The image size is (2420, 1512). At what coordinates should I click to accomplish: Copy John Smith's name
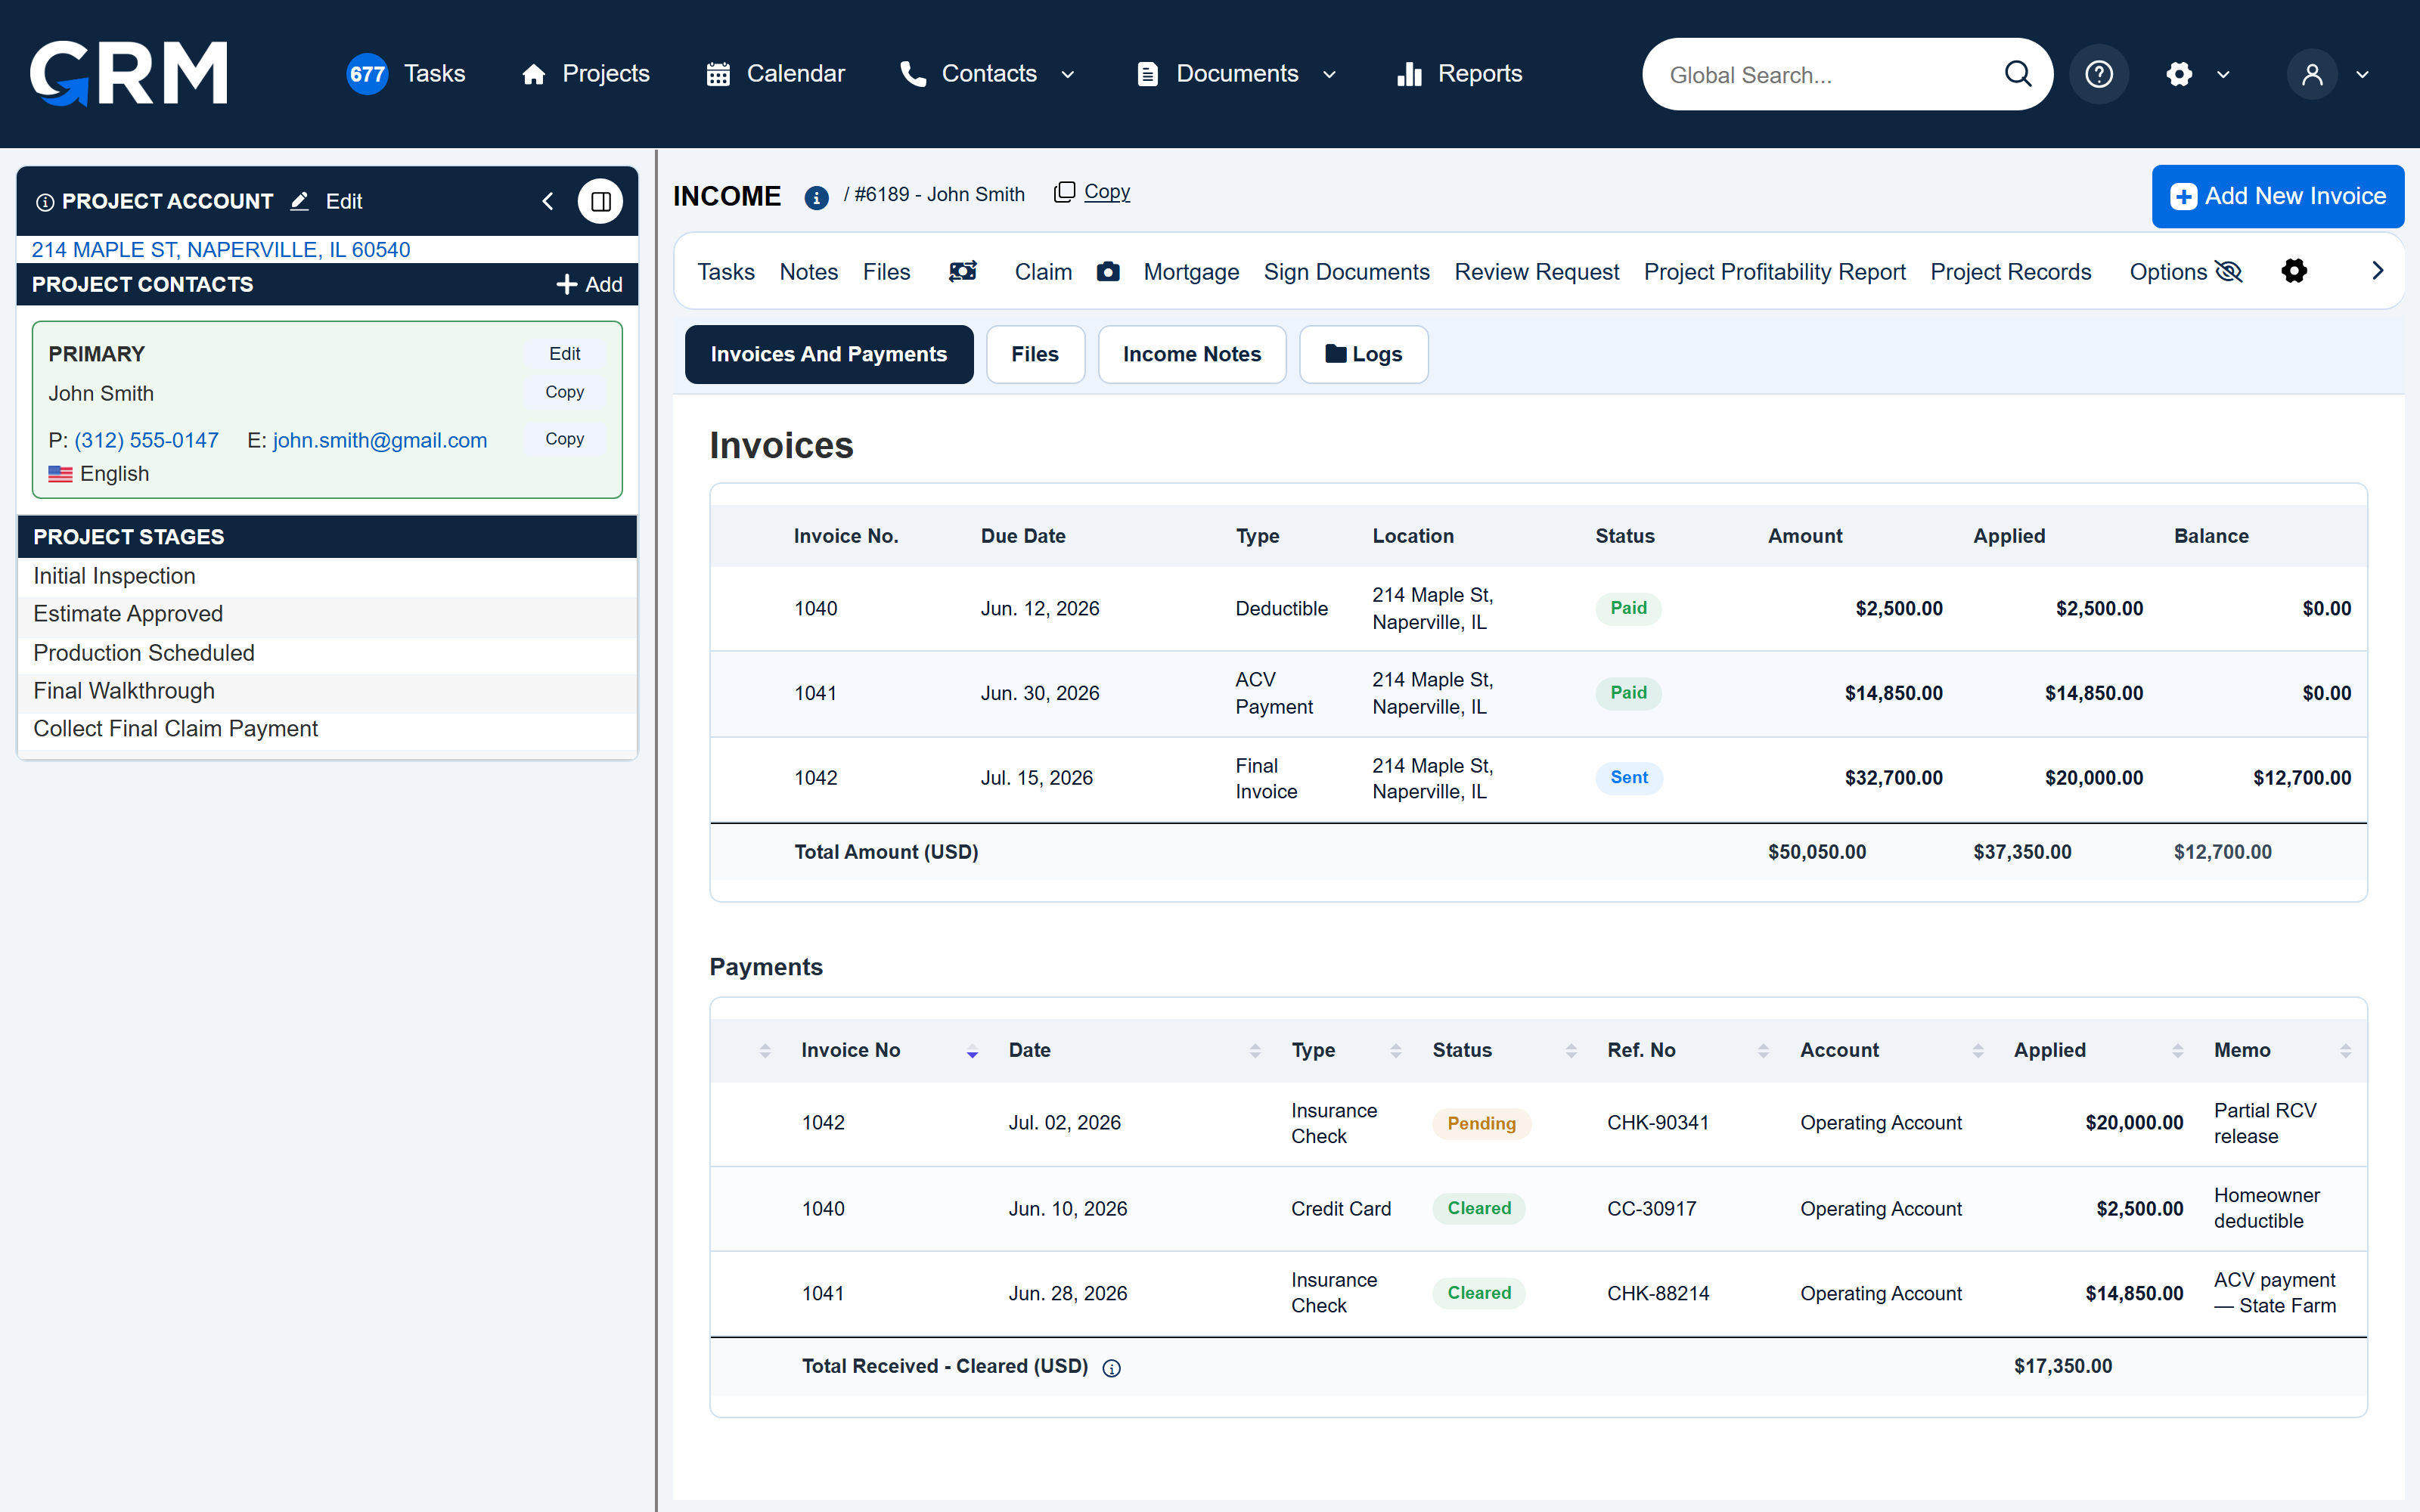point(564,392)
